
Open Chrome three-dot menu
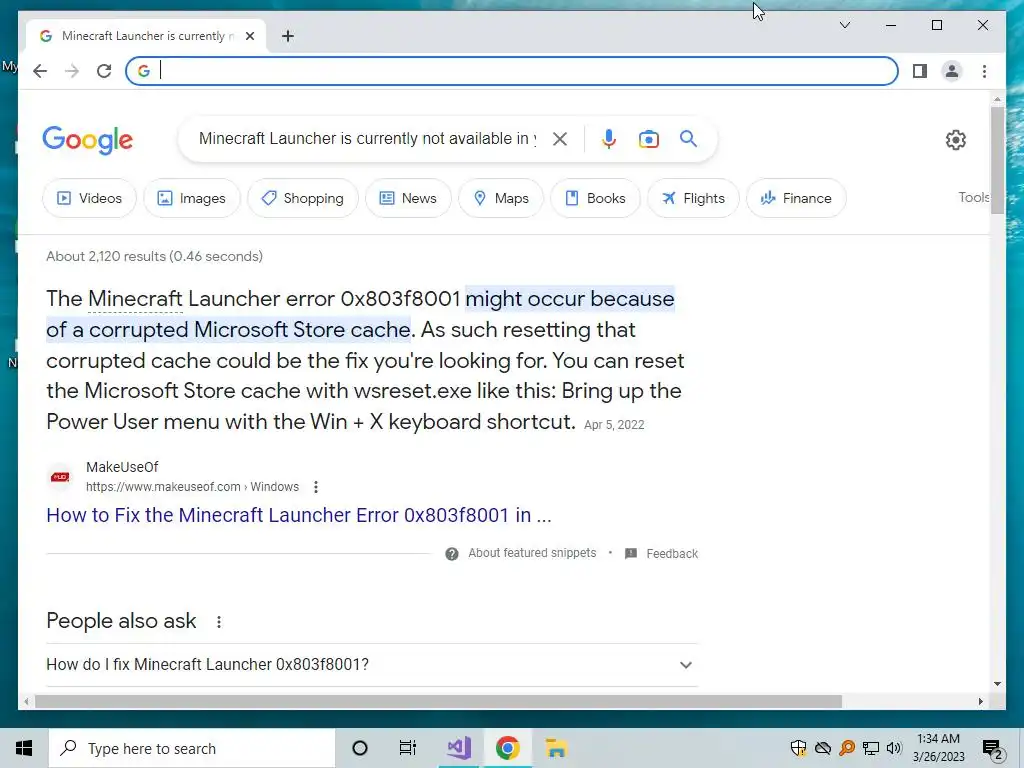coord(984,71)
